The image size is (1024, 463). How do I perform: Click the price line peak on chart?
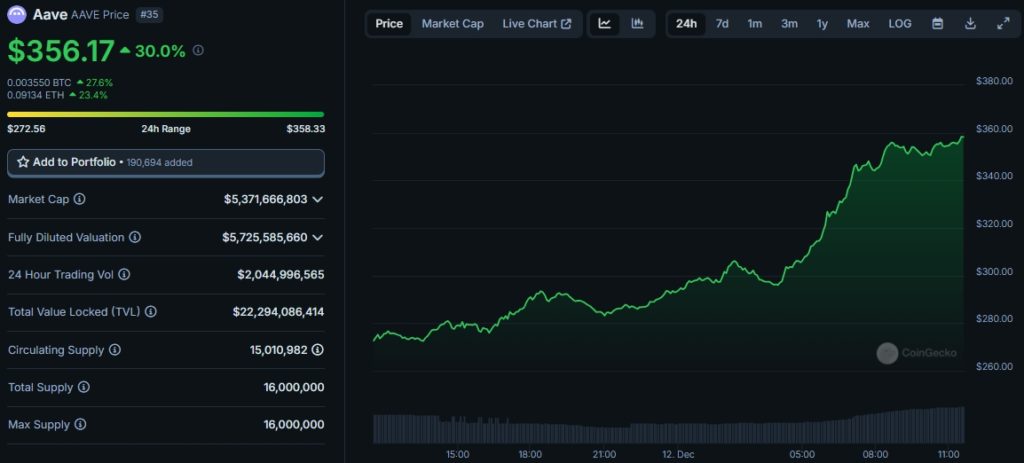click(963, 136)
